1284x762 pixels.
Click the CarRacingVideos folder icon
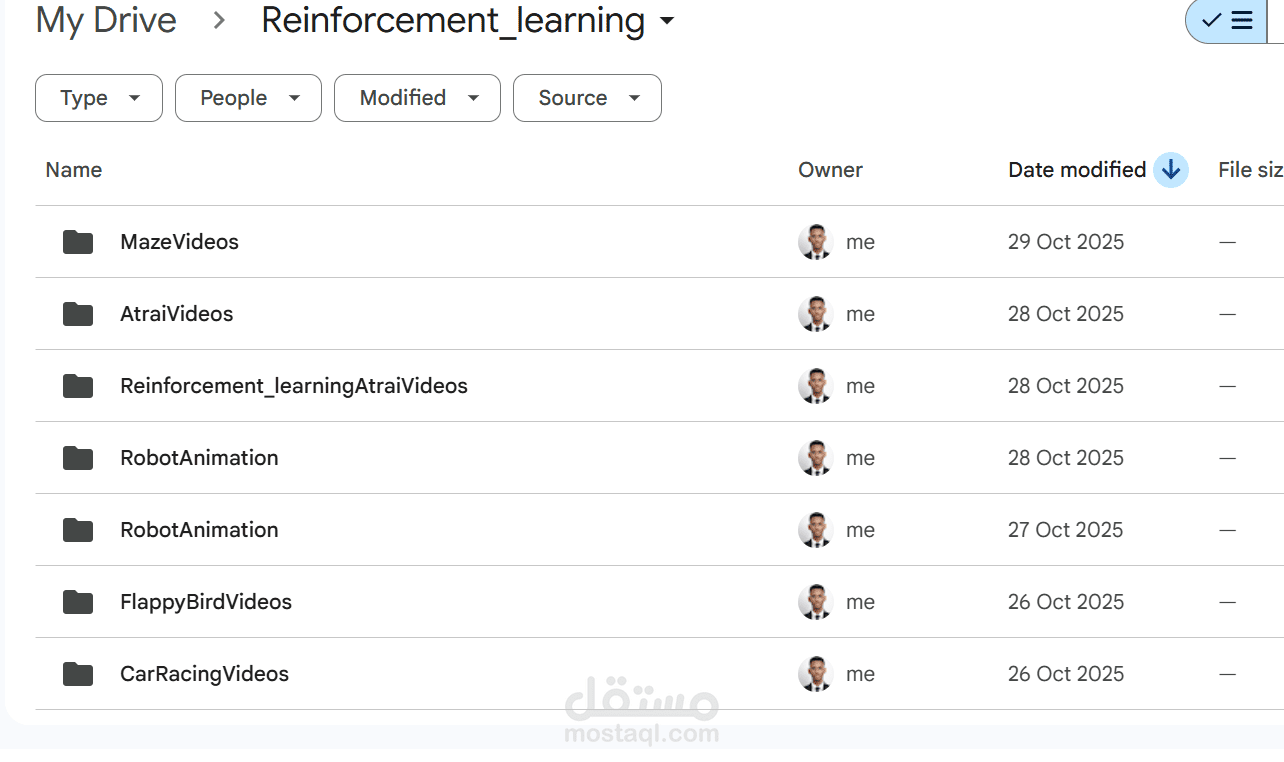78,674
